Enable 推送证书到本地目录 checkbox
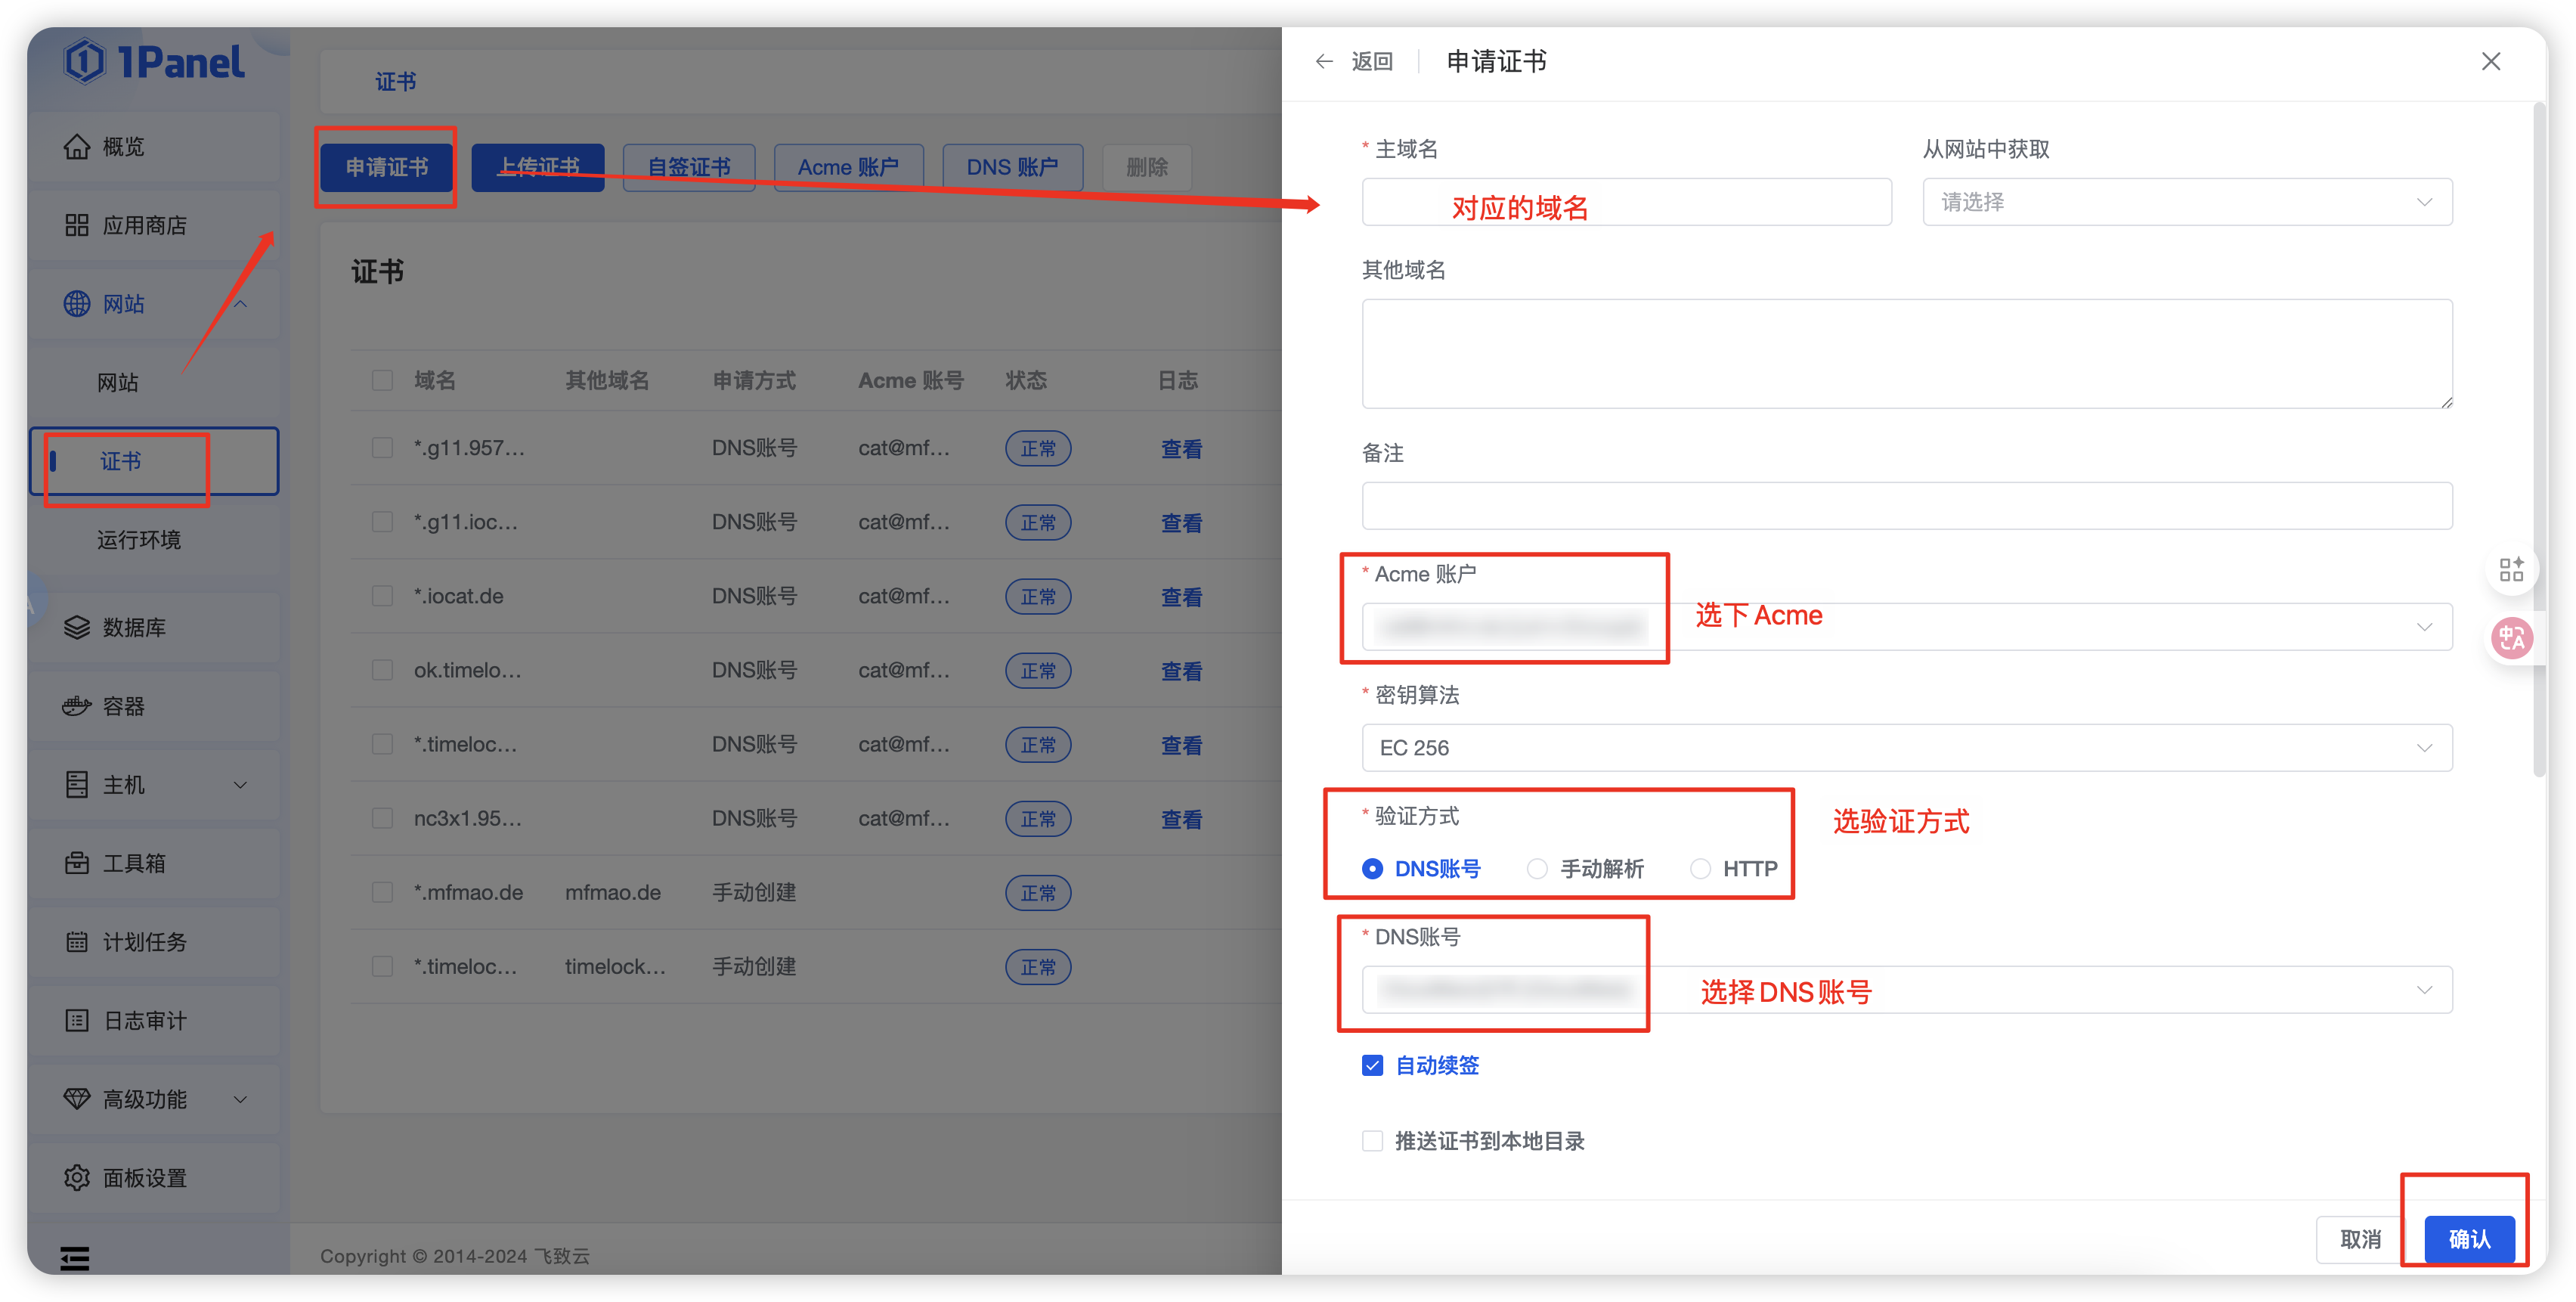The image size is (2576, 1302). (x=1372, y=1141)
